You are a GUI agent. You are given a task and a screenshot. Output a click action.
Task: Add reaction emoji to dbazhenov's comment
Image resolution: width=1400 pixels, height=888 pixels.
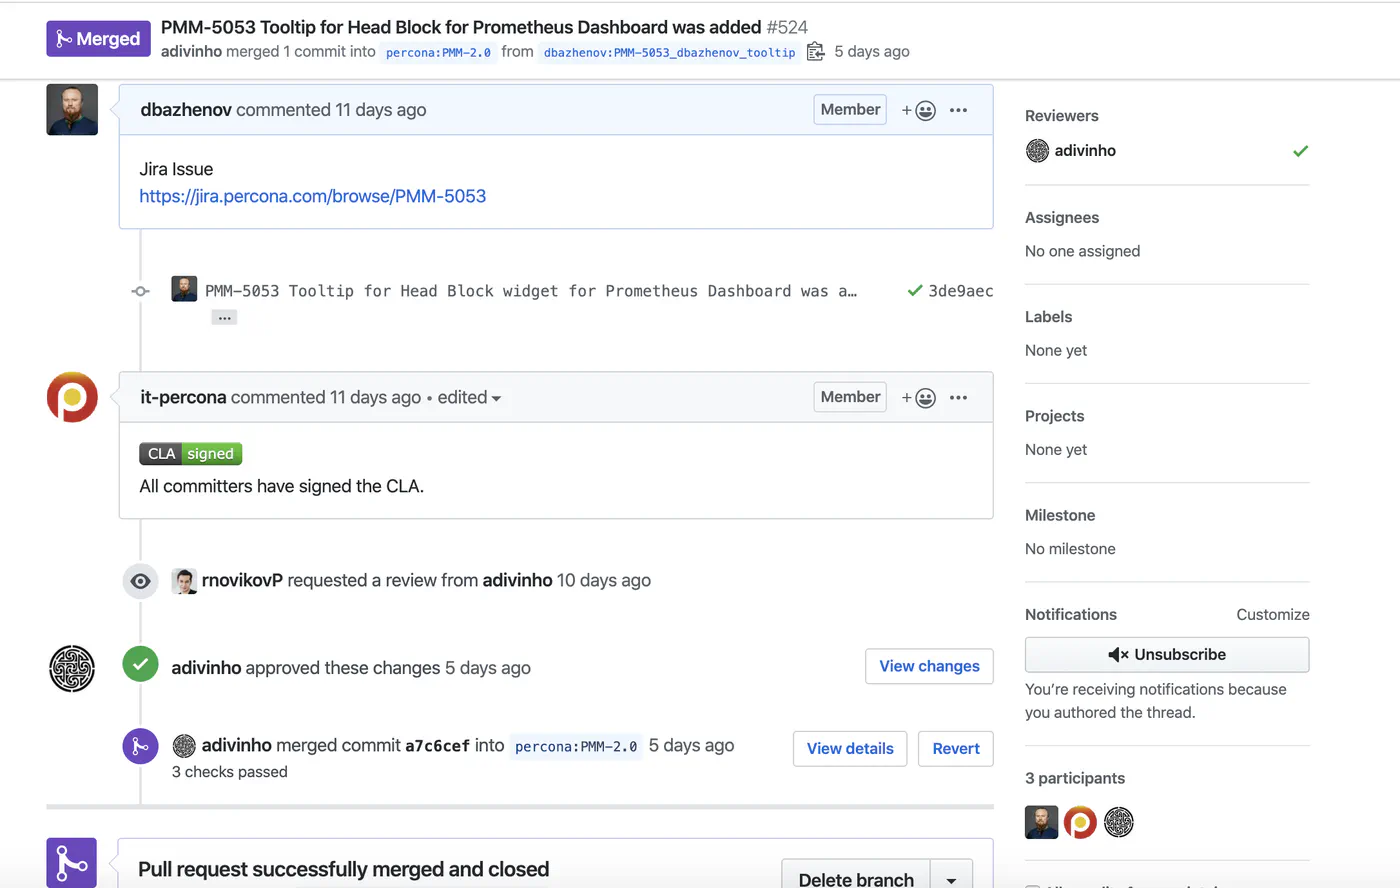[x=918, y=110]
